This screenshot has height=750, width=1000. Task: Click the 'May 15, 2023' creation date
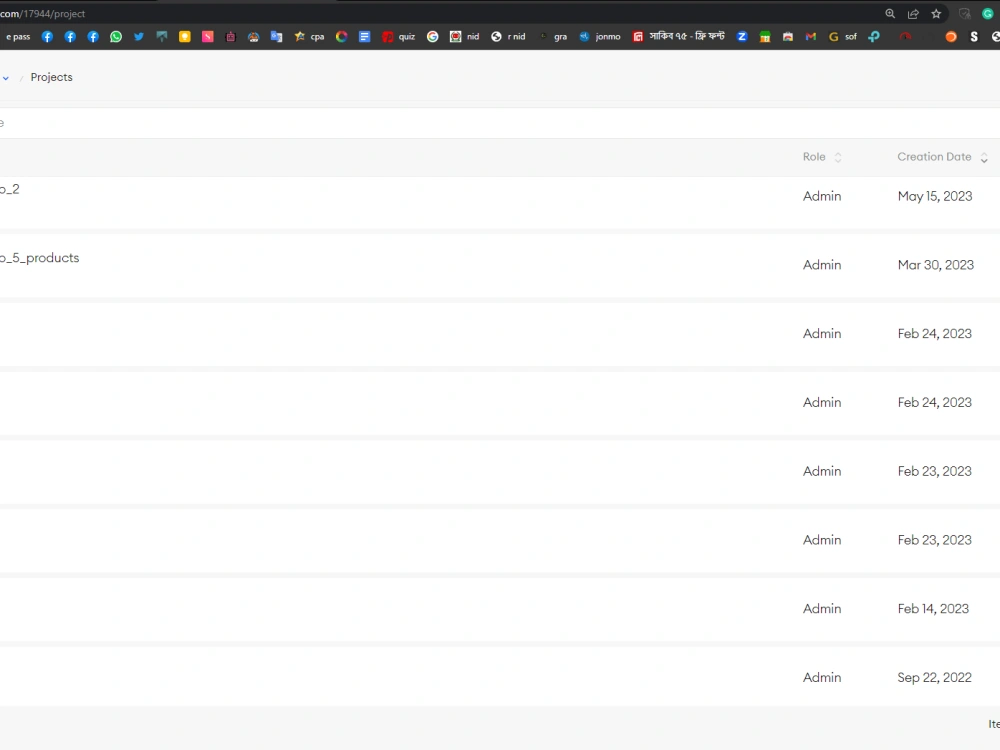[x=935, y=196]
